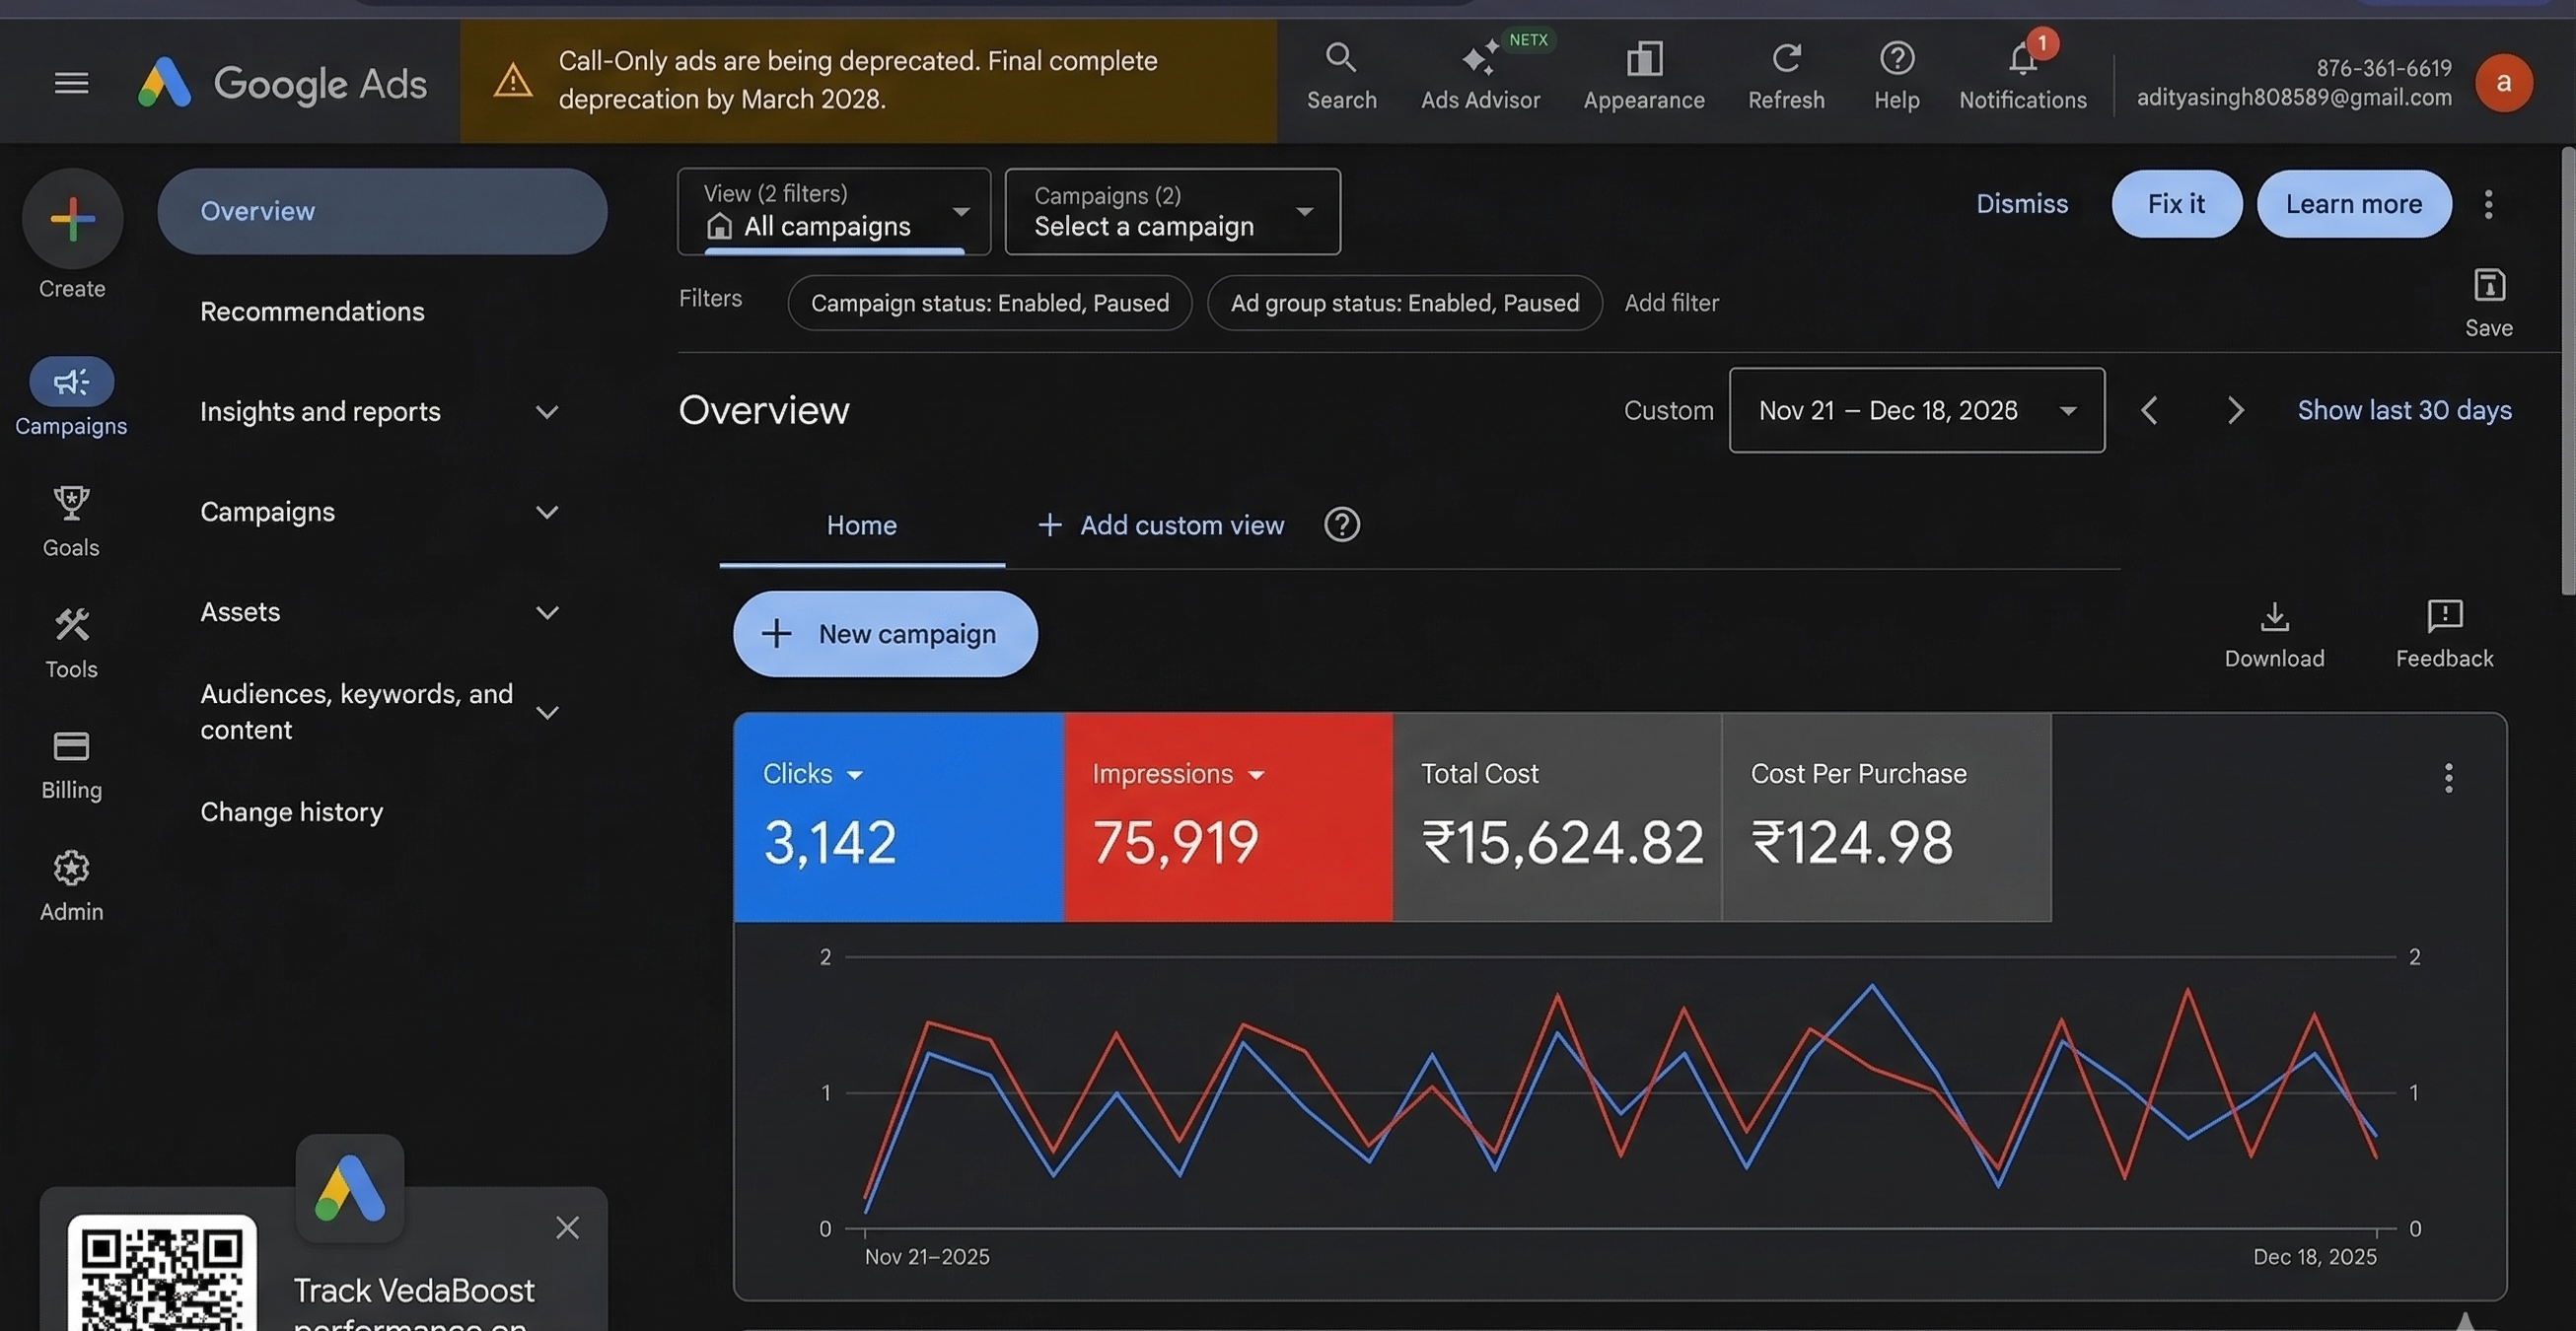Open Billing from the sidebar
Viewport: 2576px width, 1331px height.
tap(71, 763)
